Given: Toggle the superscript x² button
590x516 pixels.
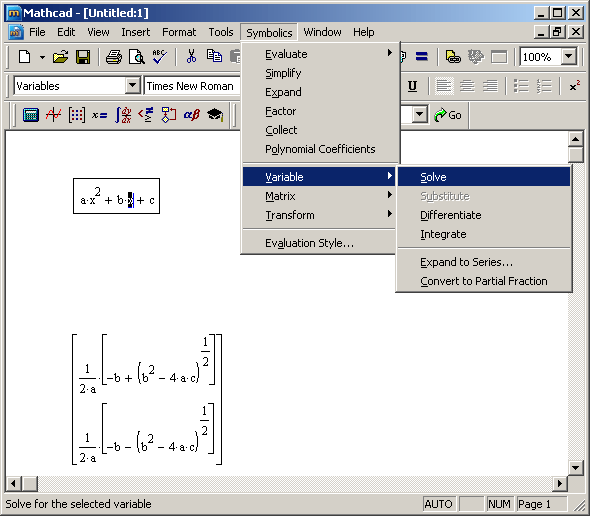Looking at the screenshot, I should [574, 86].
